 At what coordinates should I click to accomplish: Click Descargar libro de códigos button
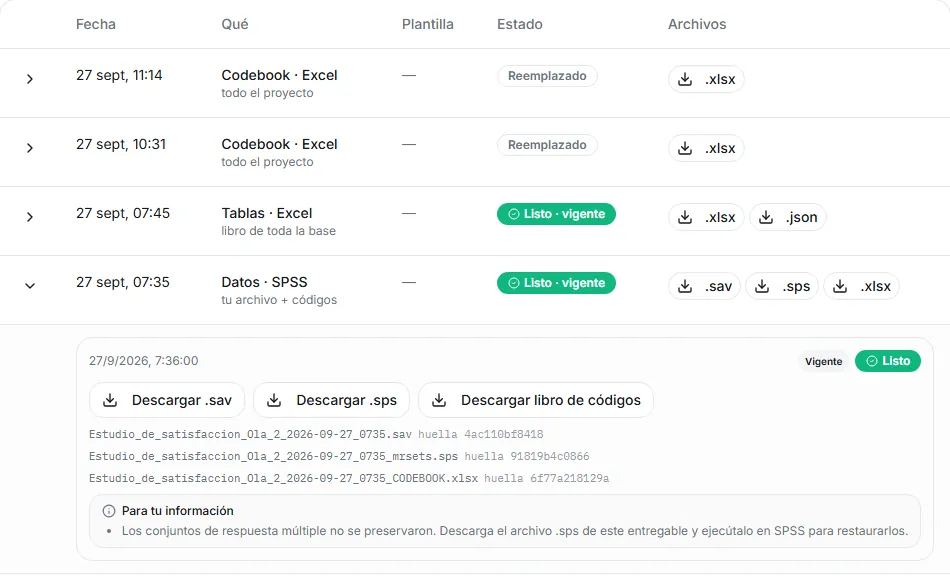coord(536,400)
